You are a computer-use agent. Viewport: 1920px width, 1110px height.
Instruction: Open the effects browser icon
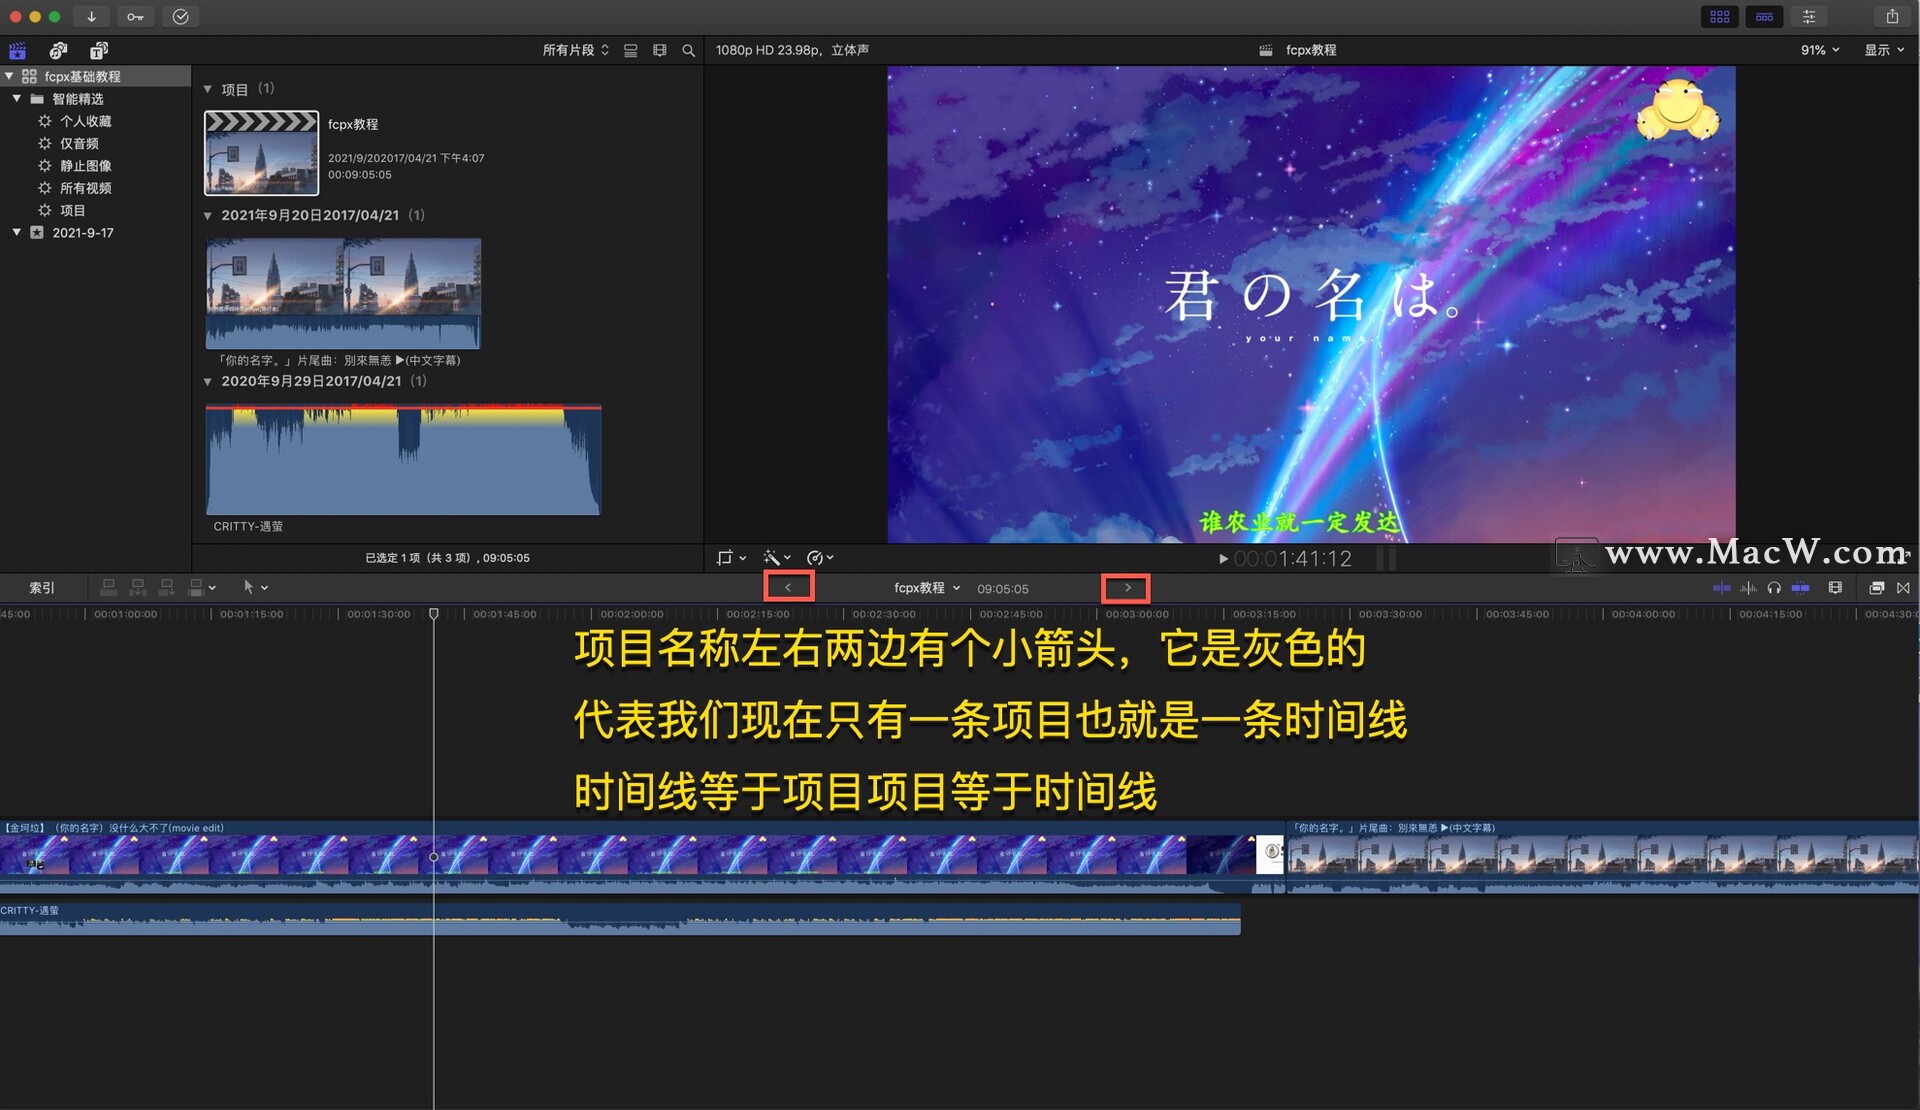point(1876,588)
